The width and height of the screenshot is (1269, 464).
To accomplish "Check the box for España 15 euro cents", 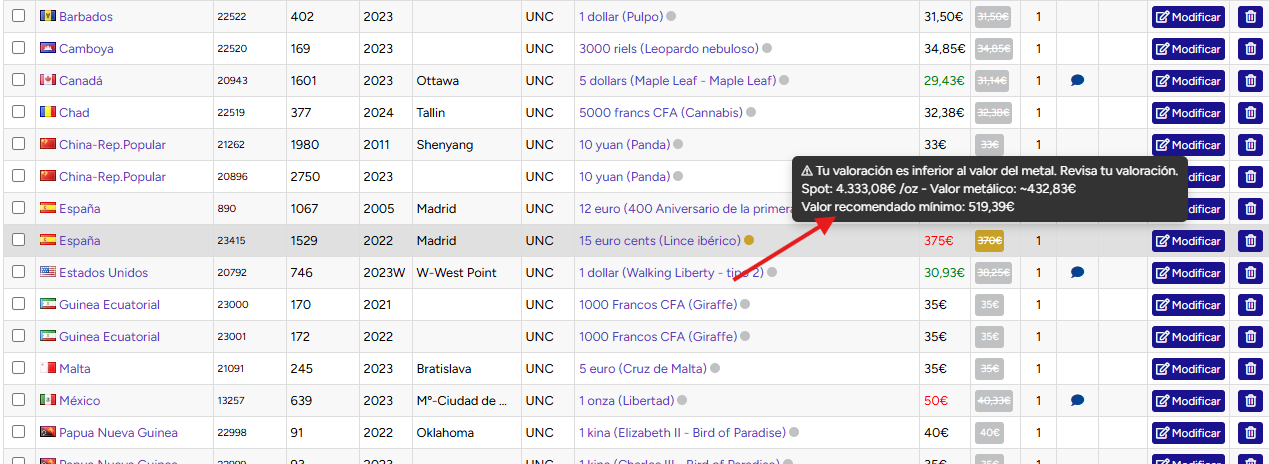I will pos(18,241).
